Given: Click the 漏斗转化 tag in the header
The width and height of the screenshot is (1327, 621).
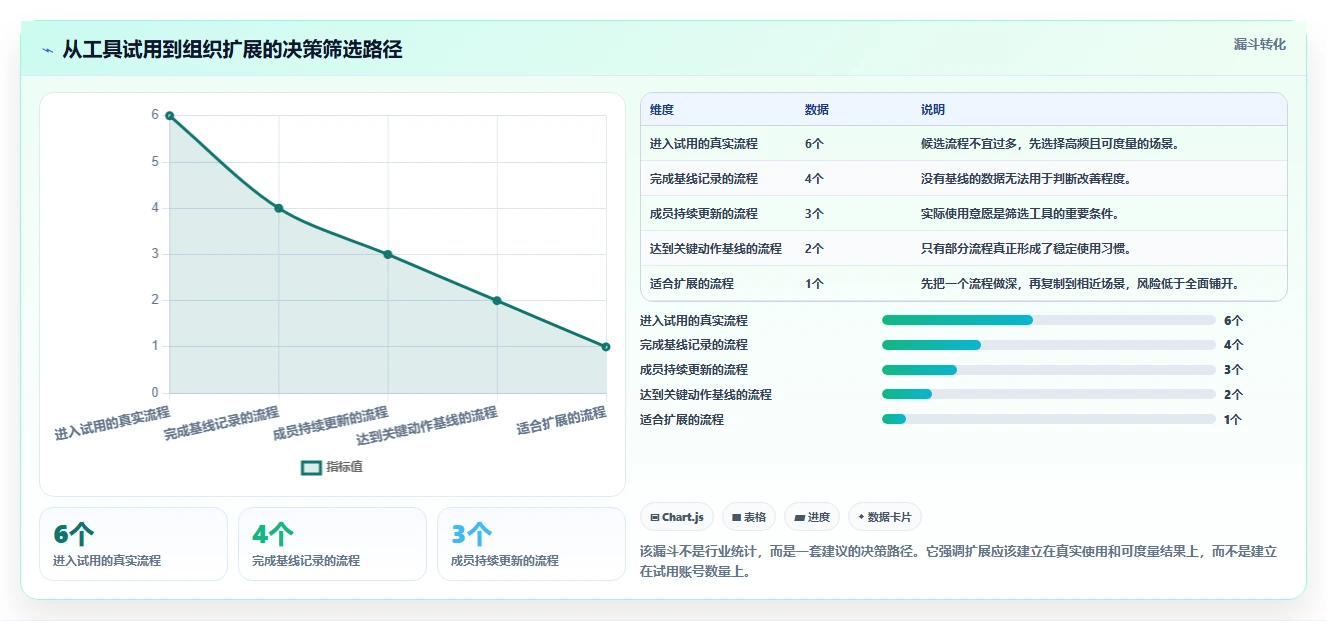Looking at the screenshot, I should (x=1259, y=44).
